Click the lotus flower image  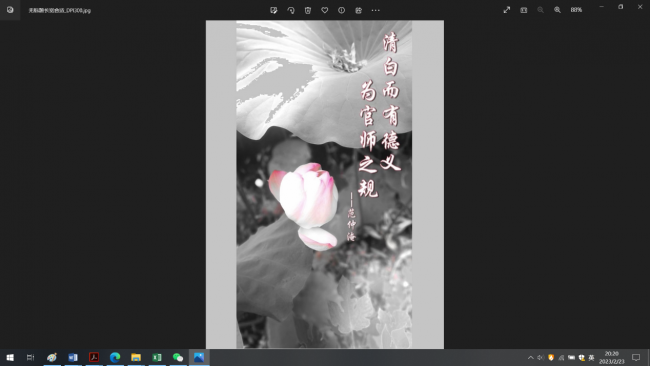(325, 184)
